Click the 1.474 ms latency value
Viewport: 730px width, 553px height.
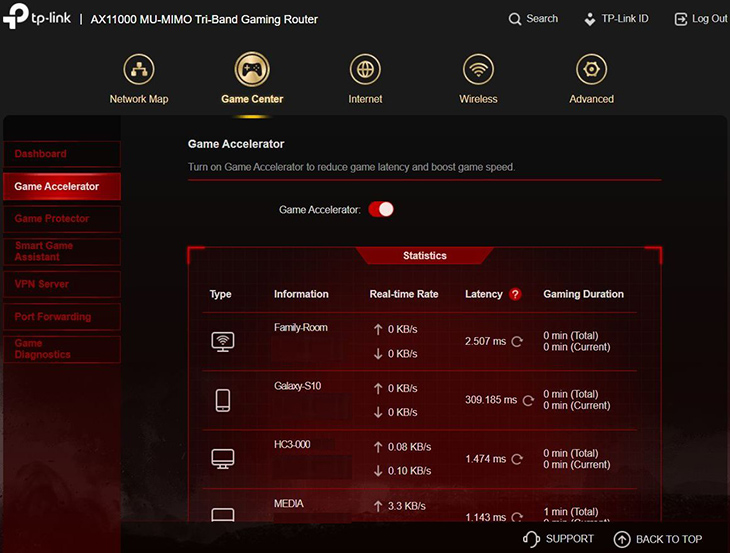pos(486,459)
